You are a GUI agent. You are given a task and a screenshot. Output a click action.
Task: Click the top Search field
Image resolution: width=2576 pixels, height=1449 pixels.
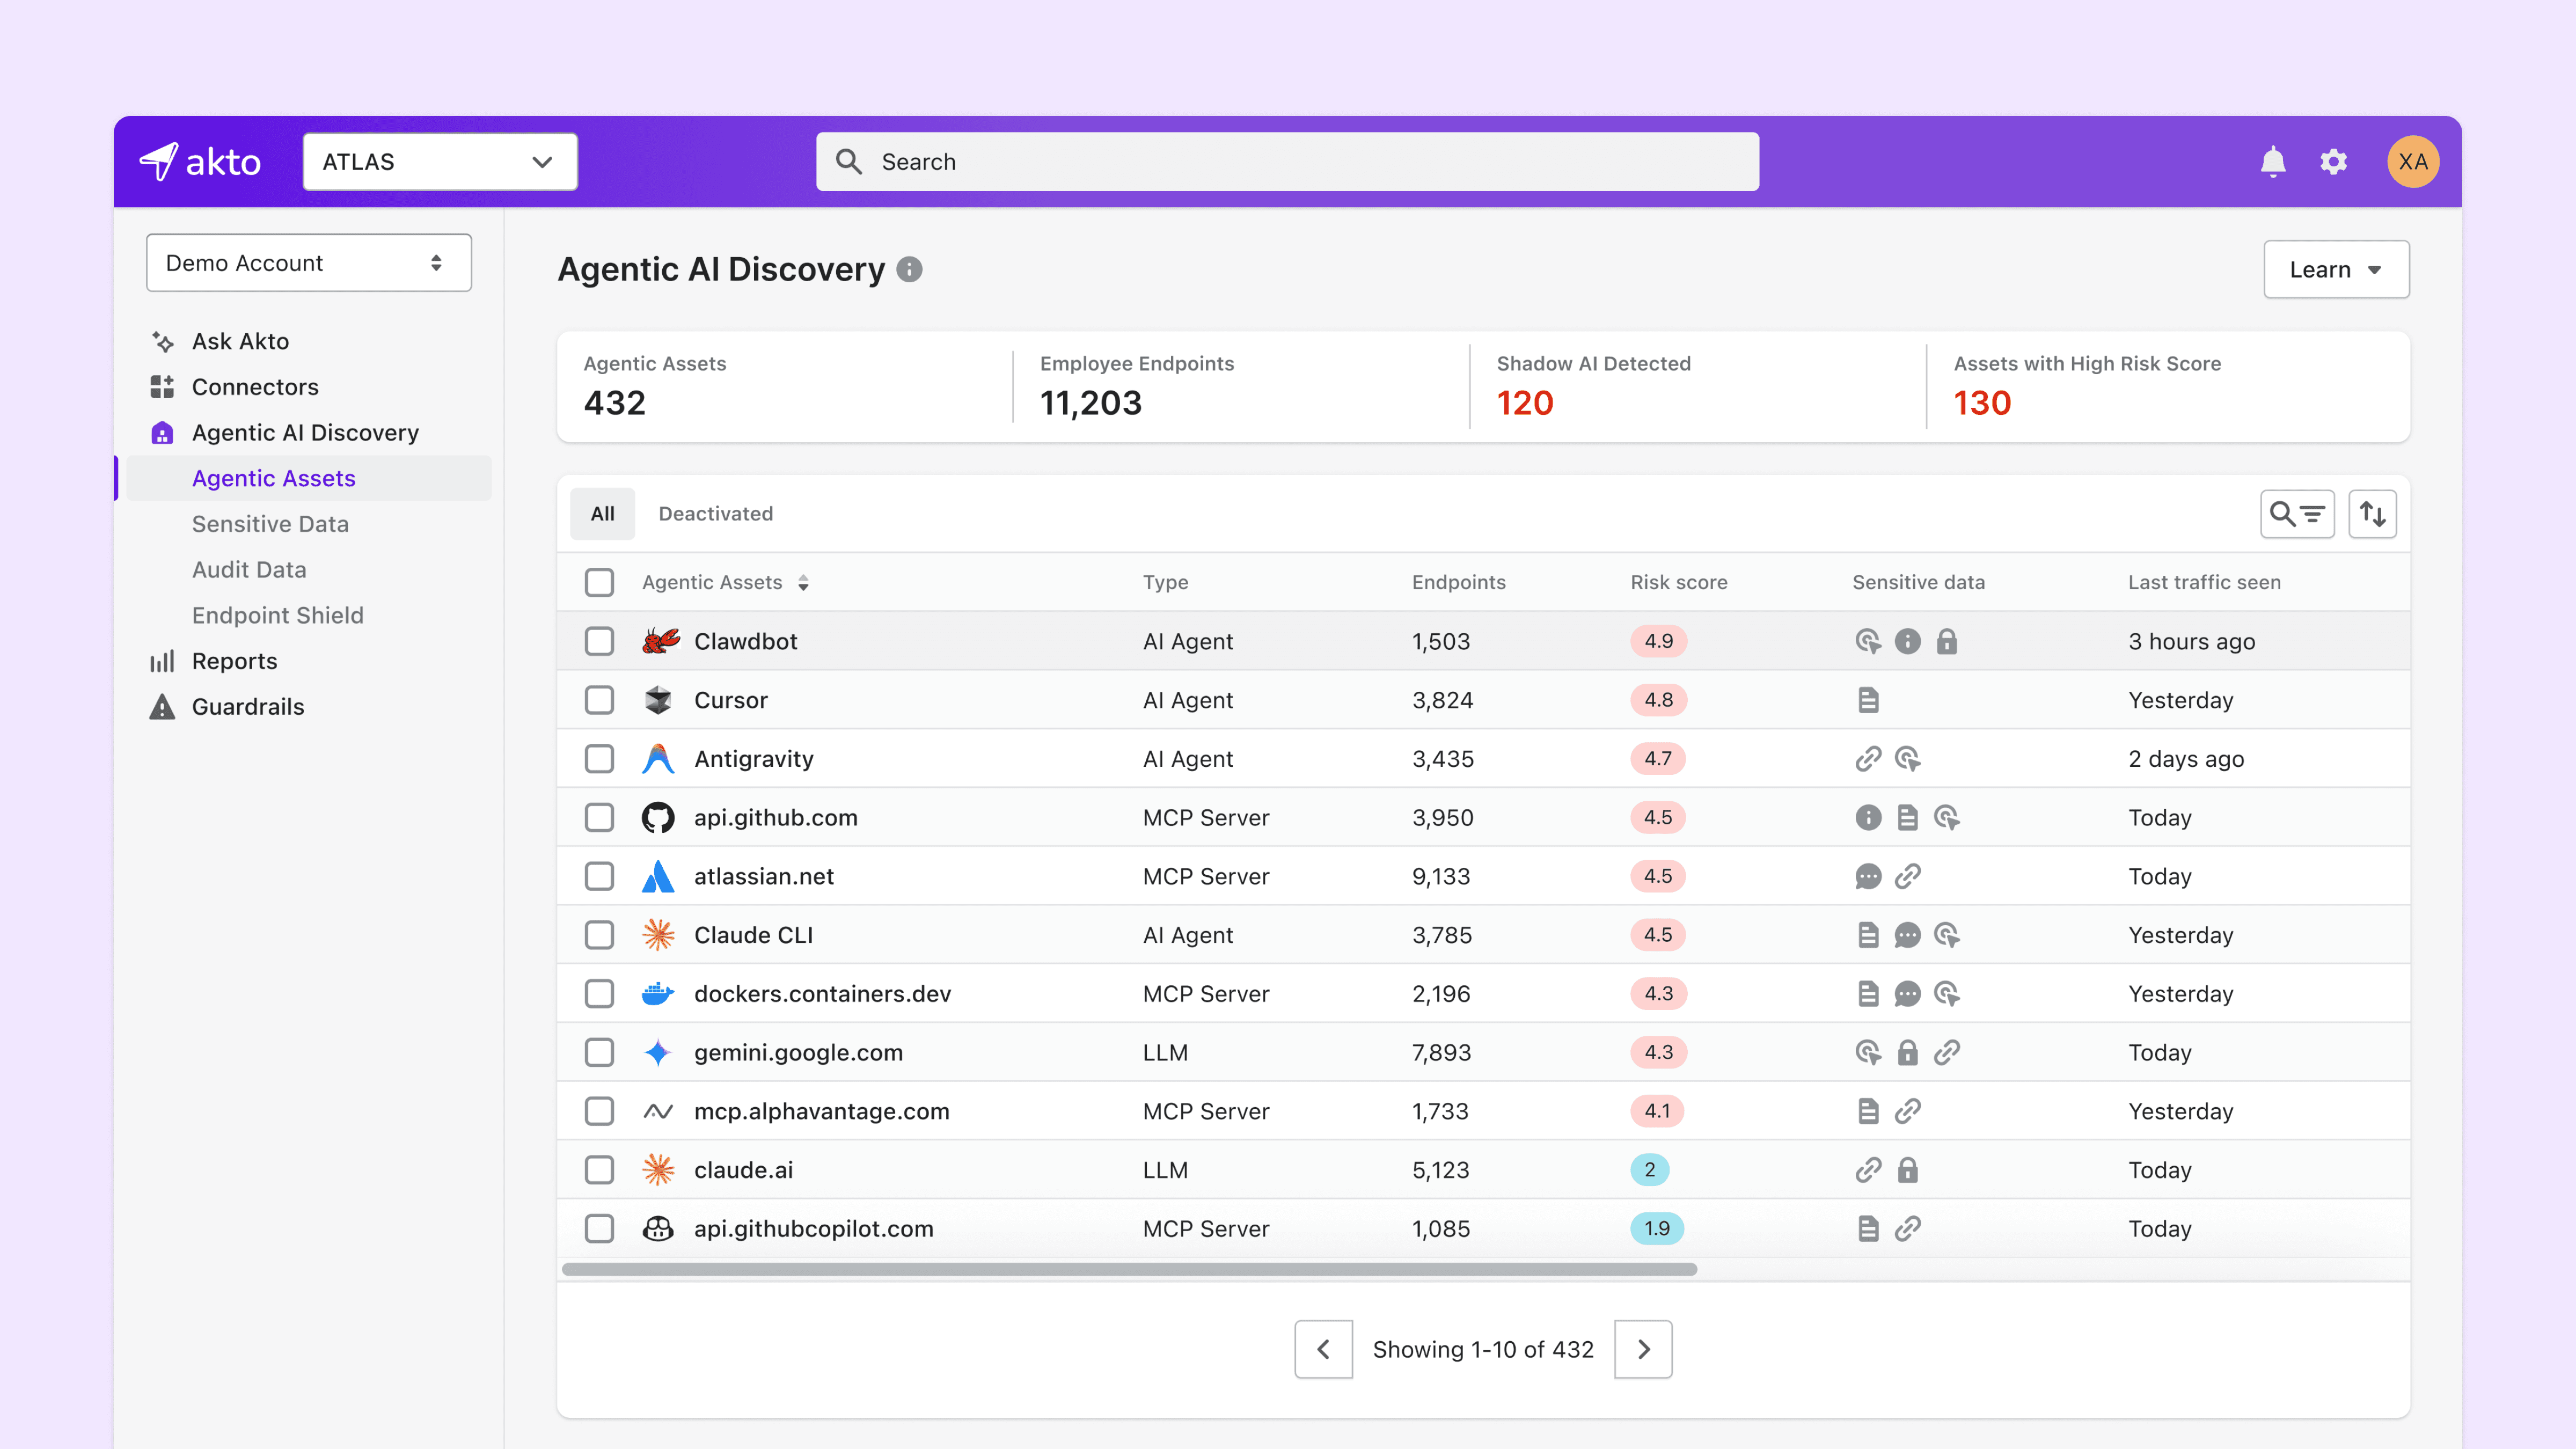[x=1287, y=162]
